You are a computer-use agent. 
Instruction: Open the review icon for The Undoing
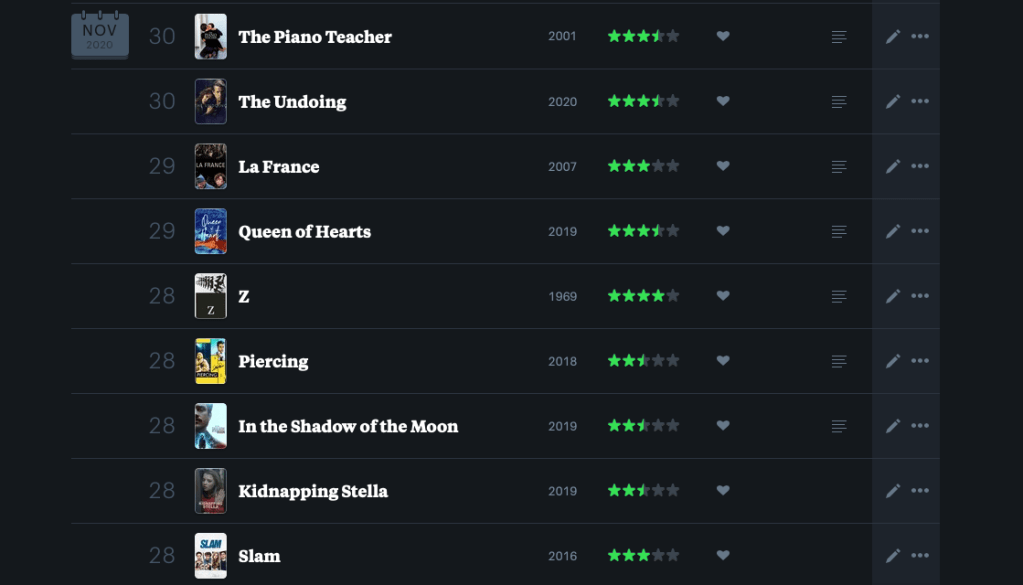point(839,102)
